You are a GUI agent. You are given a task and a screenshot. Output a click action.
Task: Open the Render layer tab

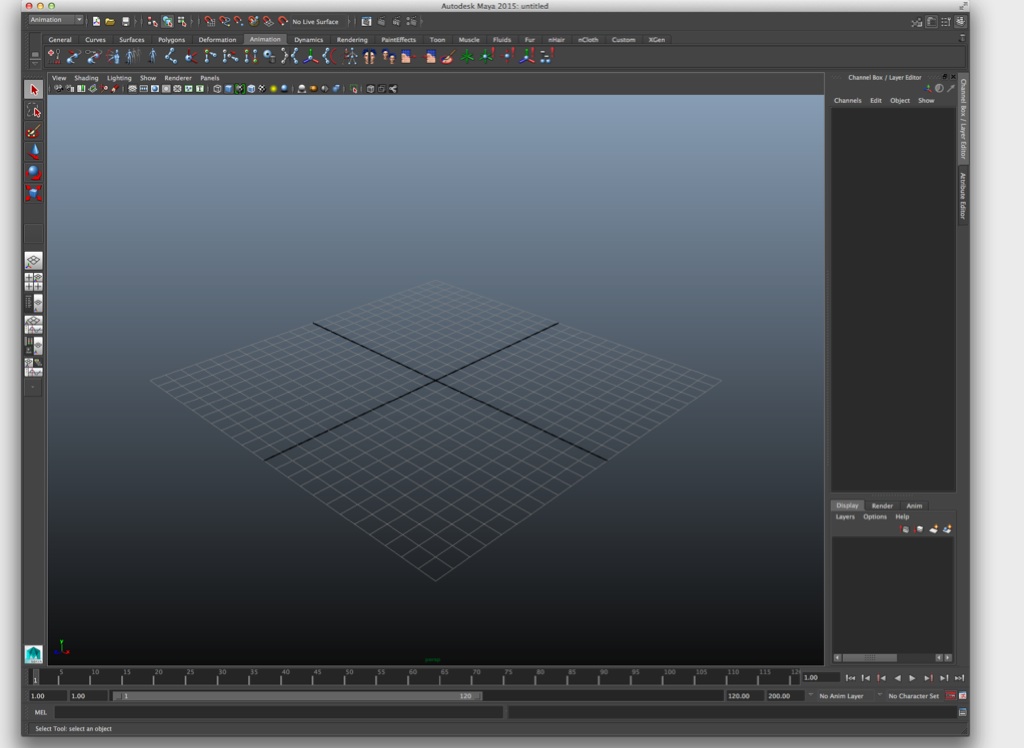click(x=882, y=506)
